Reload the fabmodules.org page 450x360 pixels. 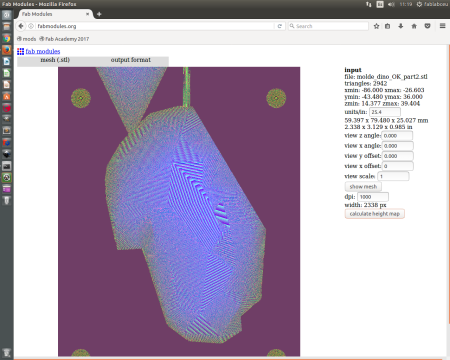280,26
